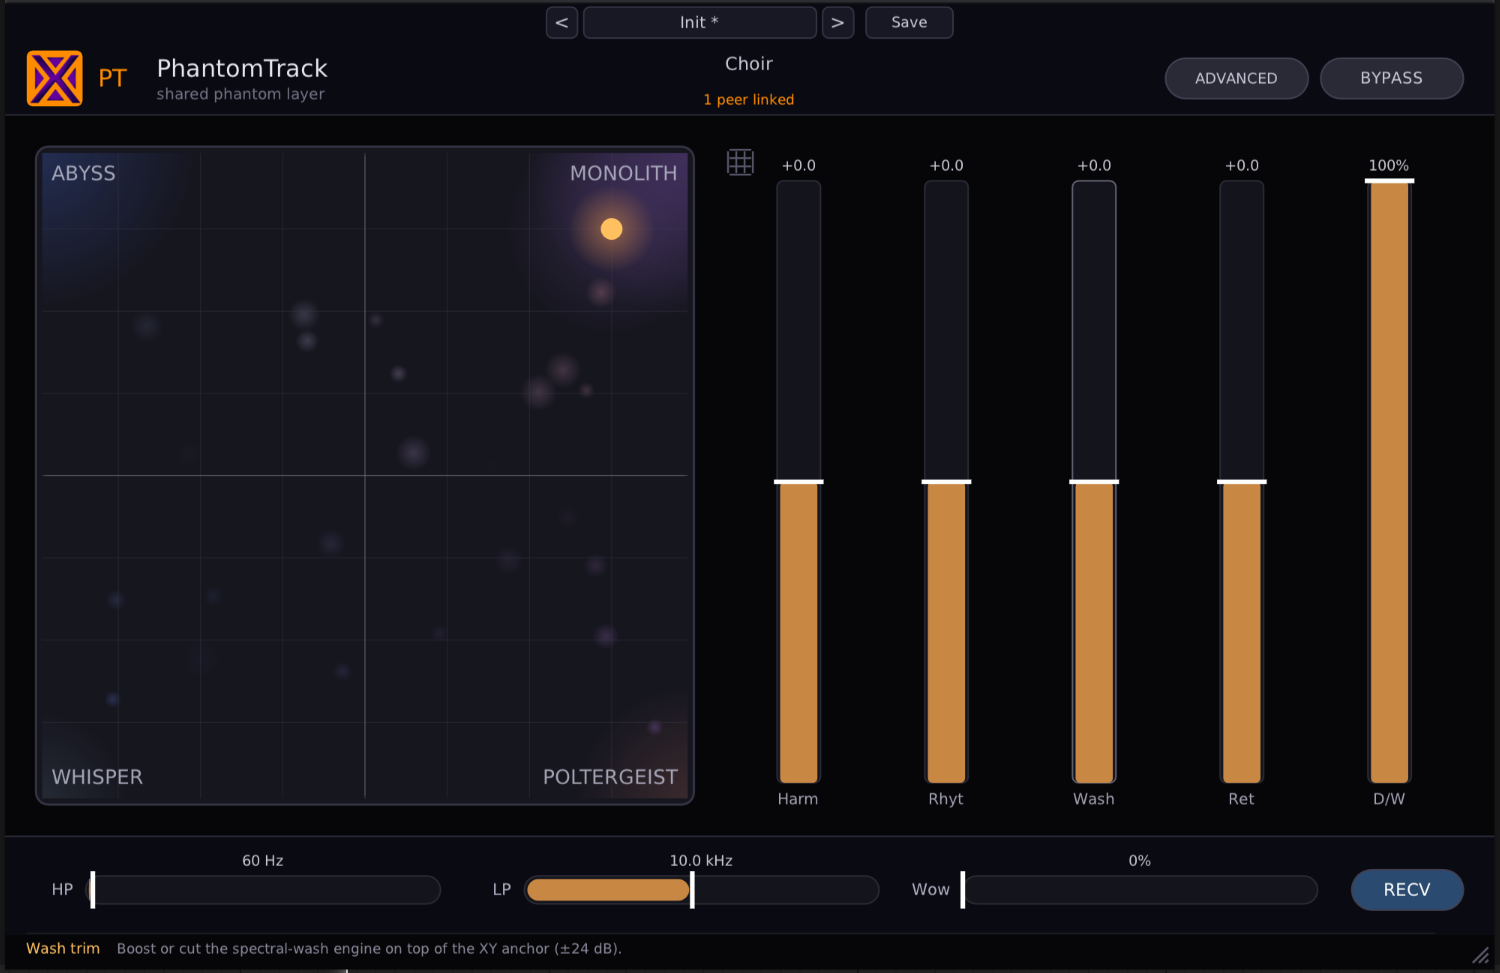Click the Wow amount slider track

coord(1139,890)
